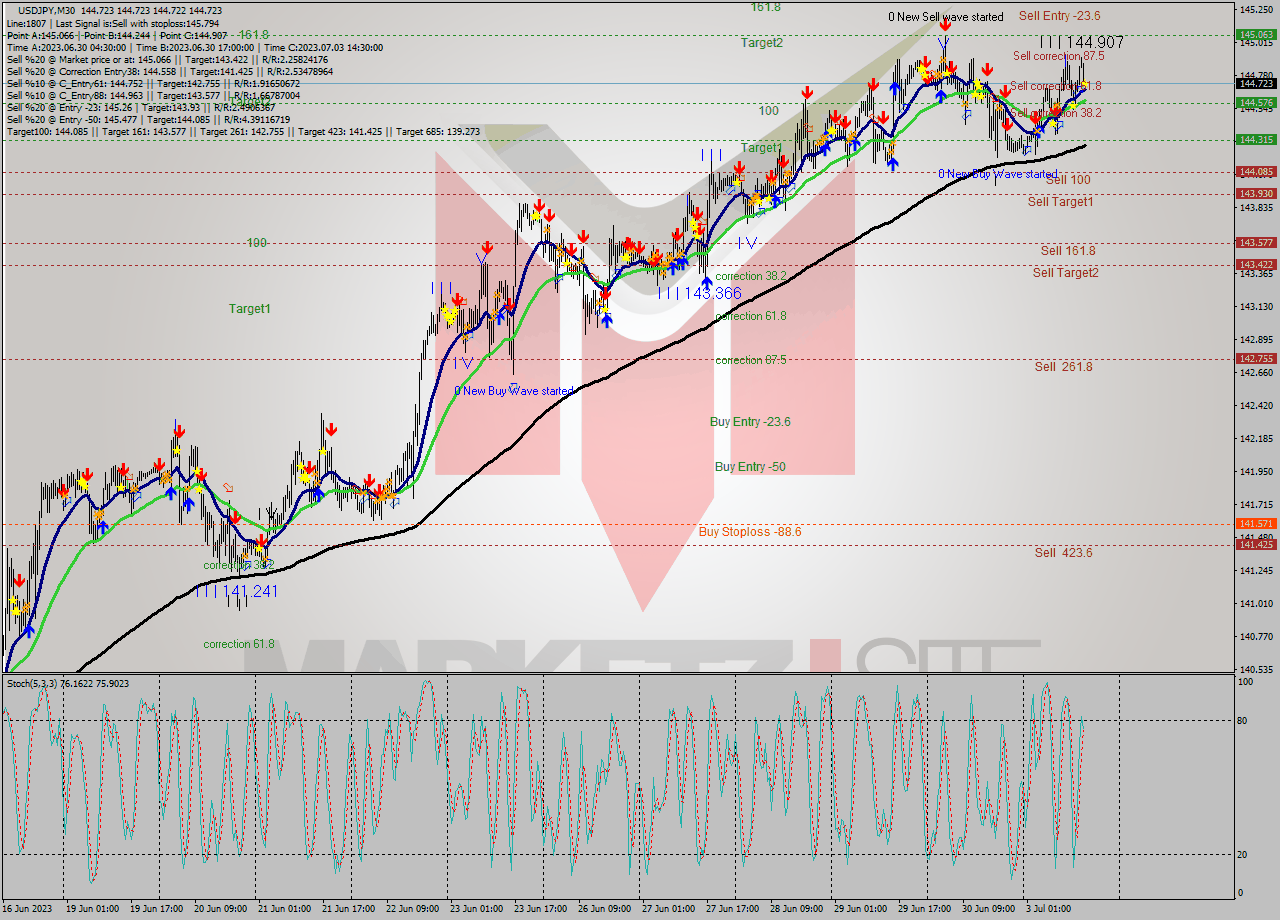Click the green 144.315 price tag
Image resolution: width=1280 pixels, height=920 pixels.
pos(1256,139)
